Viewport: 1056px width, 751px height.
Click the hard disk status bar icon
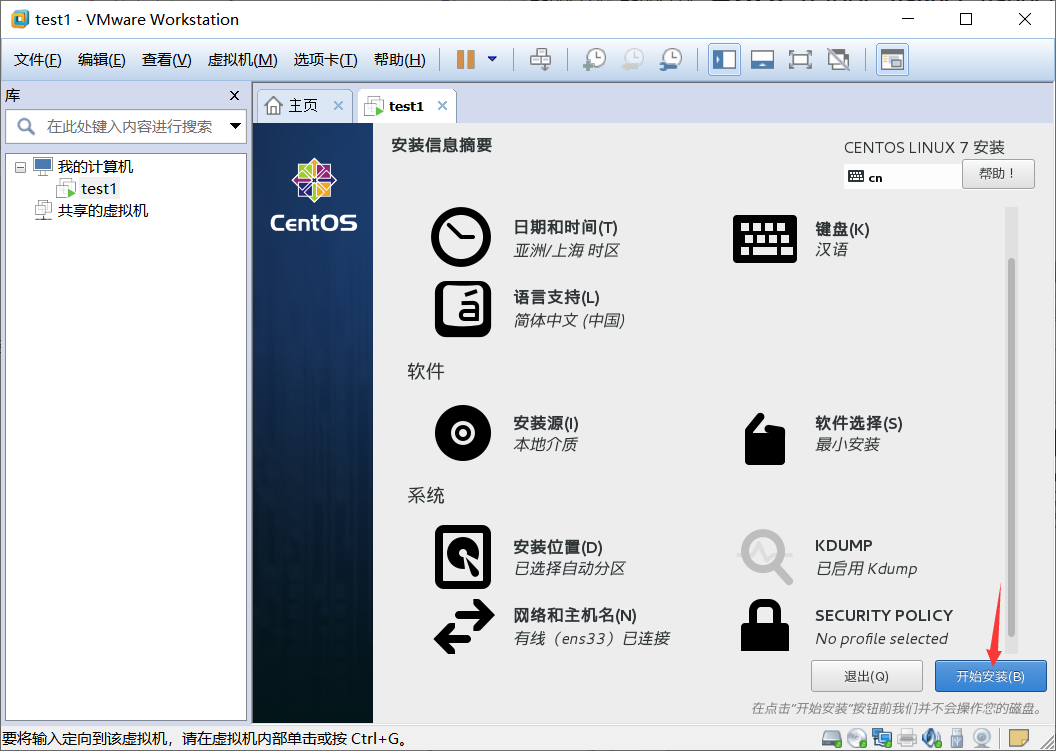832,738
